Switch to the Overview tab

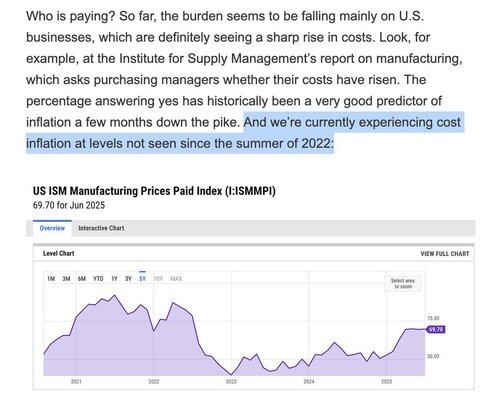point(52,228)
